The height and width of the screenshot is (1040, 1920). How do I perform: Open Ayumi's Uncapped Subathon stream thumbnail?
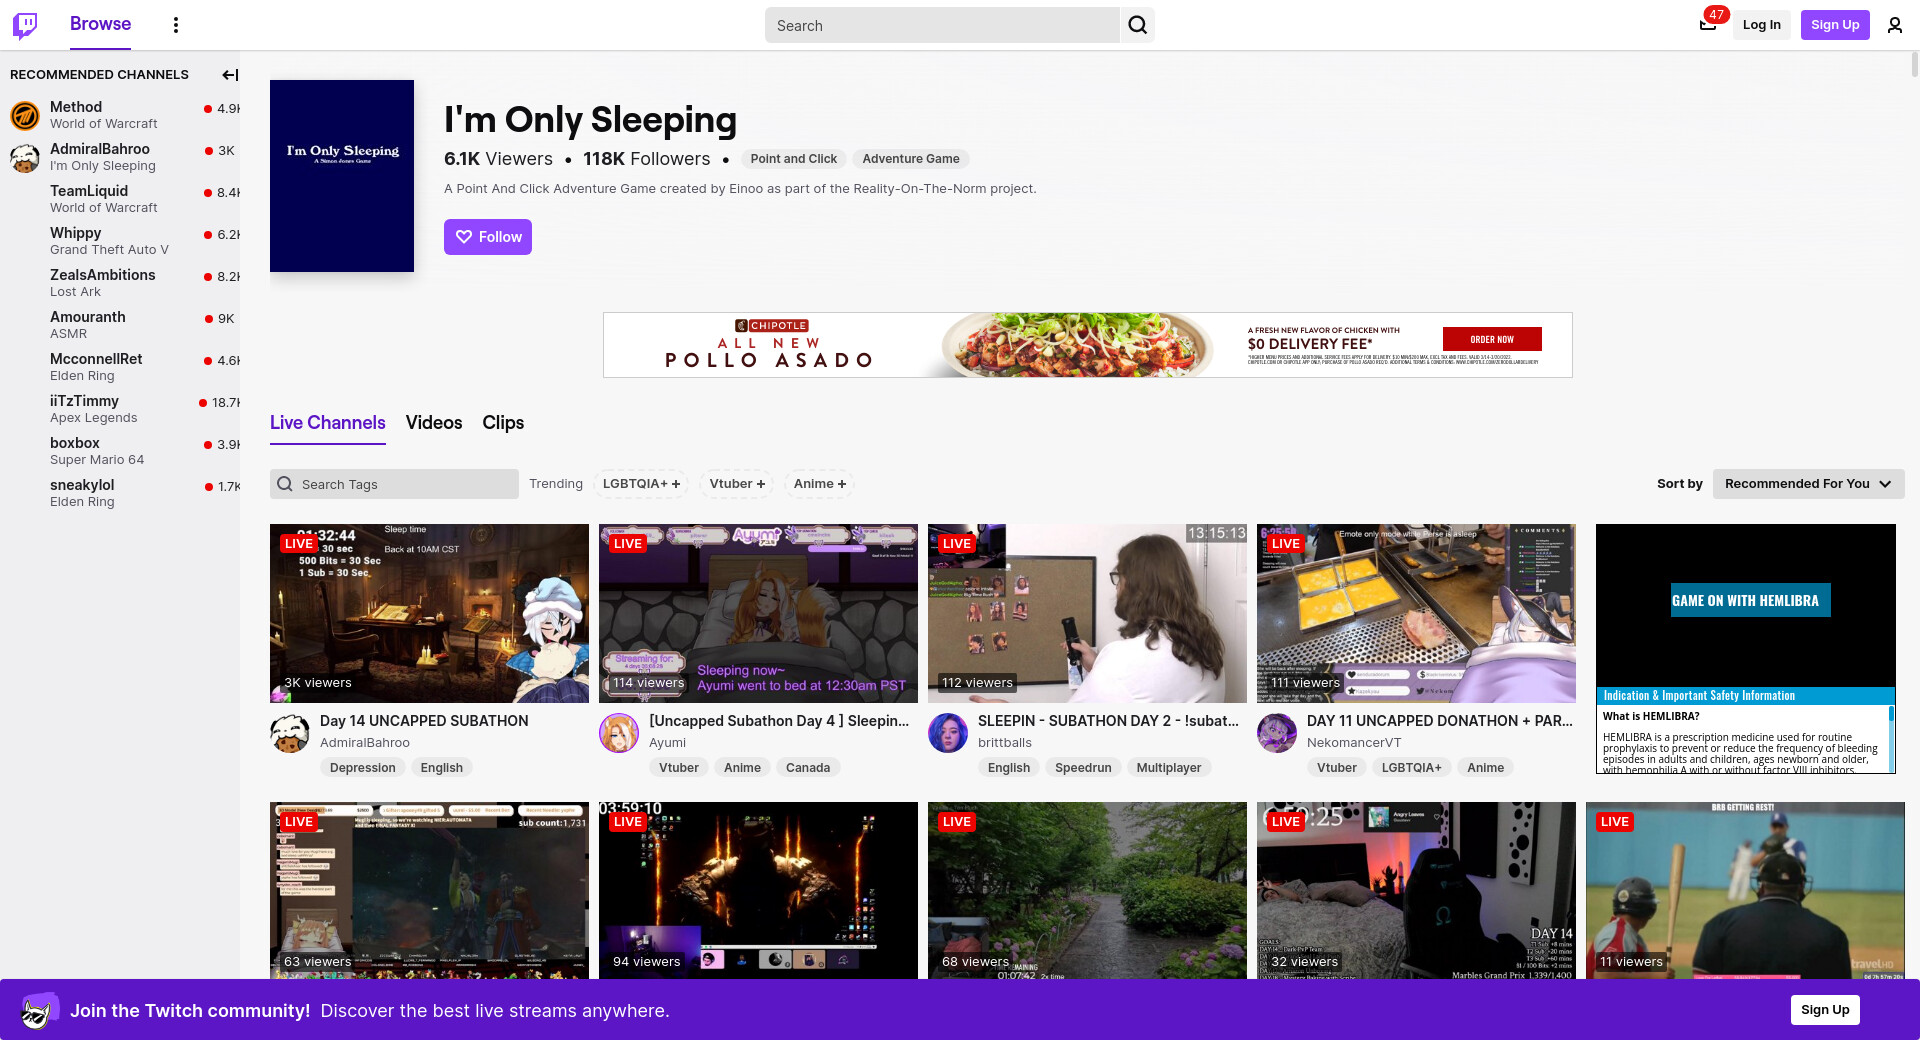[758, 613]
